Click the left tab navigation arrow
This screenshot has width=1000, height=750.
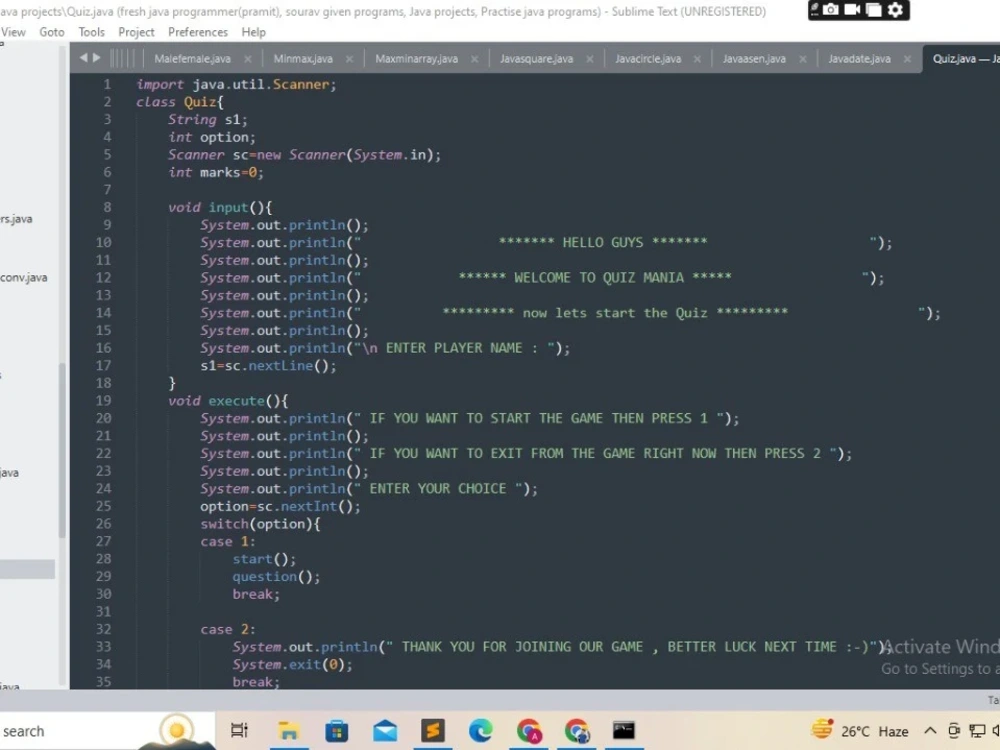tap(84, 58)
